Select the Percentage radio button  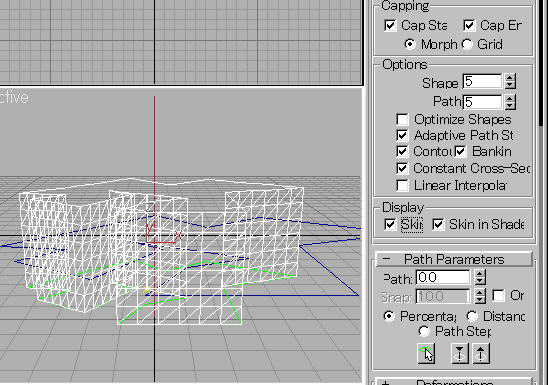tap(389, 316)
